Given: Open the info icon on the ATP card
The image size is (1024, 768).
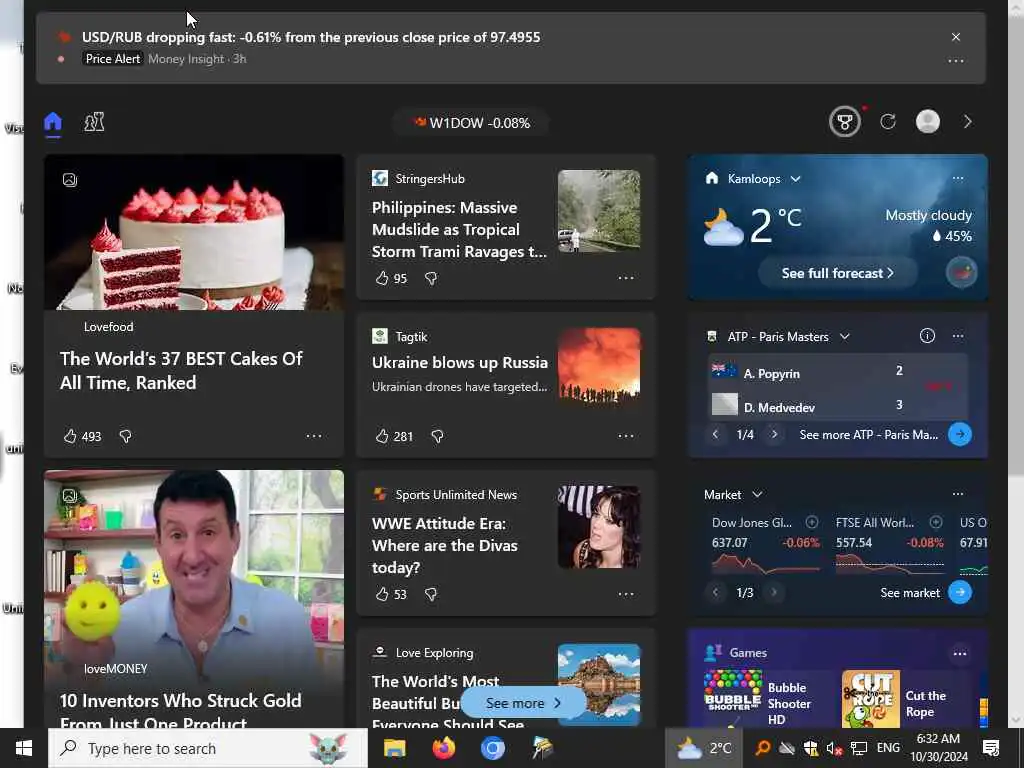Looking at the screenshot, I should [927, 336].
